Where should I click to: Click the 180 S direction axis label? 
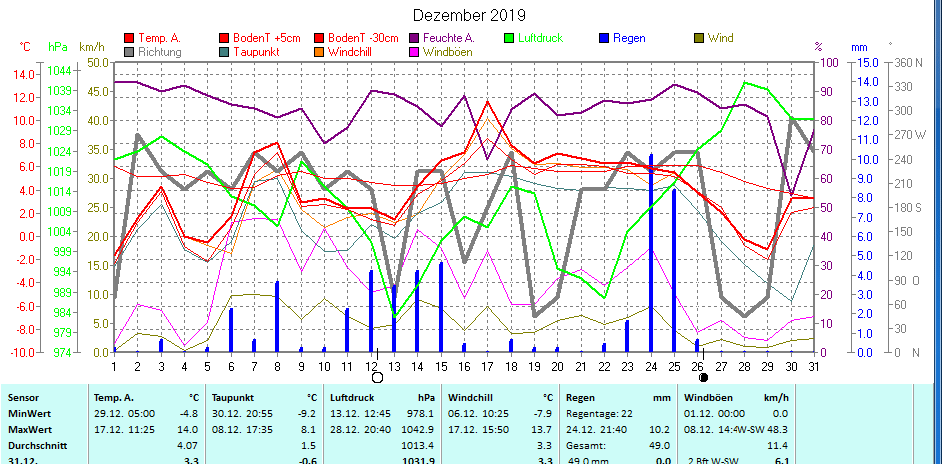(x=908, y=207)
